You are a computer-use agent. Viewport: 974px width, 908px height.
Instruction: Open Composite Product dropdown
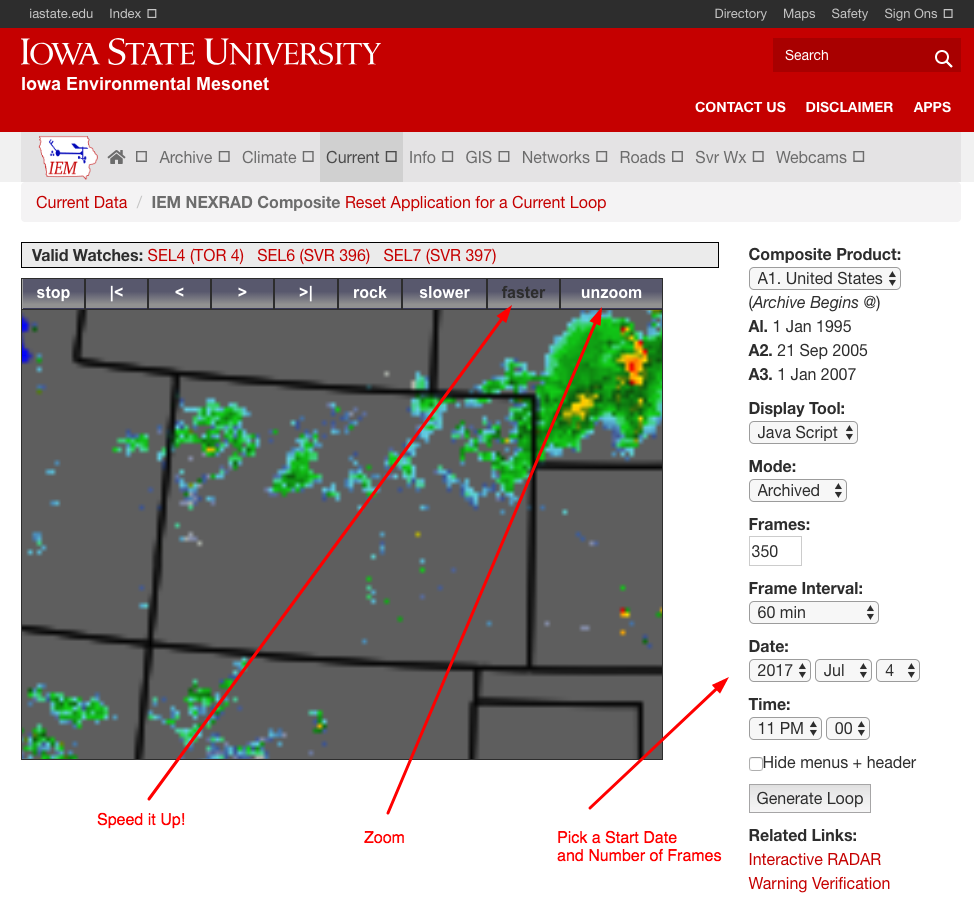point(825,278)
